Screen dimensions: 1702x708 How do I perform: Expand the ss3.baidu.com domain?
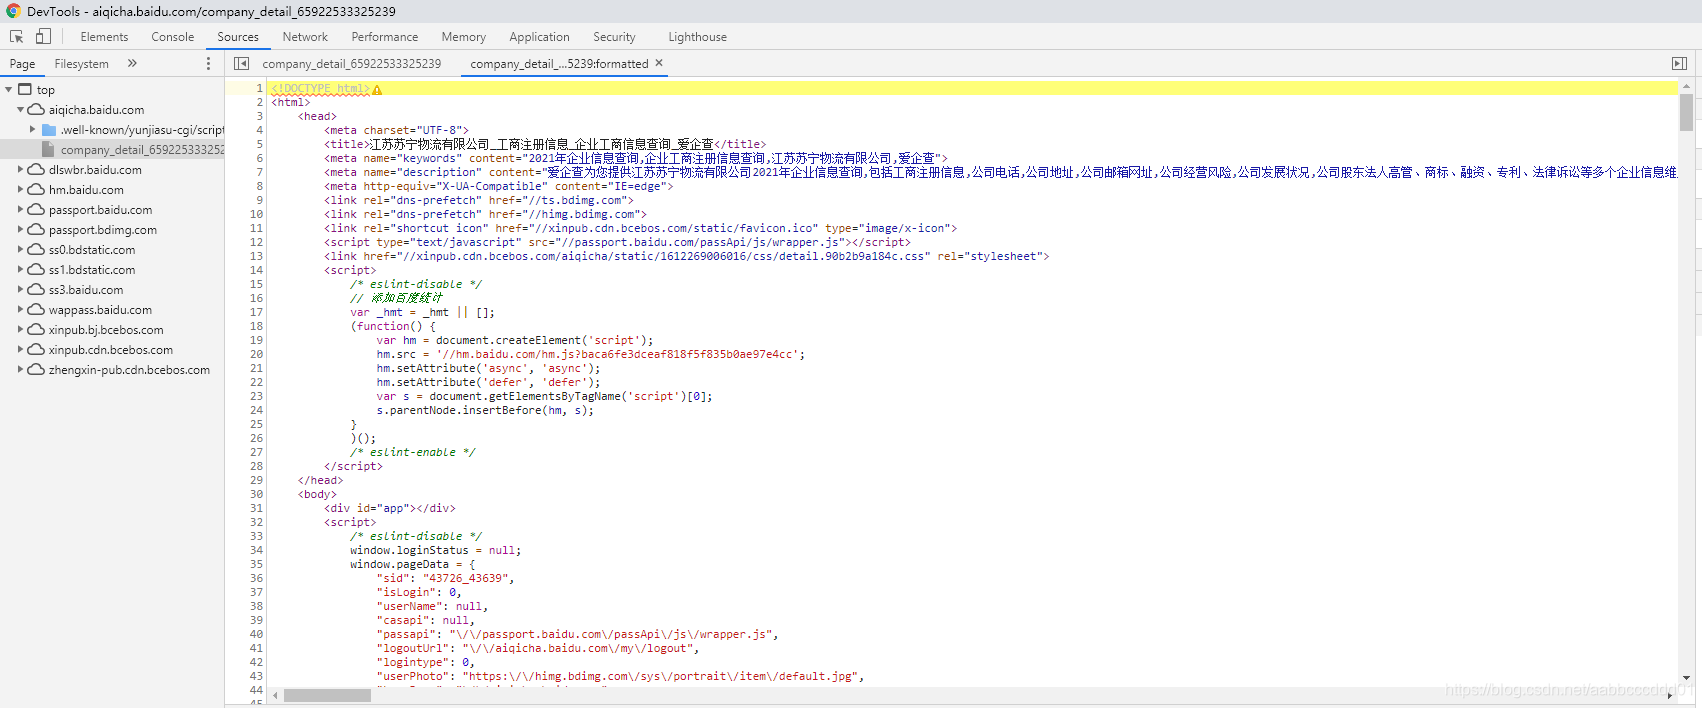coord(20,289)
